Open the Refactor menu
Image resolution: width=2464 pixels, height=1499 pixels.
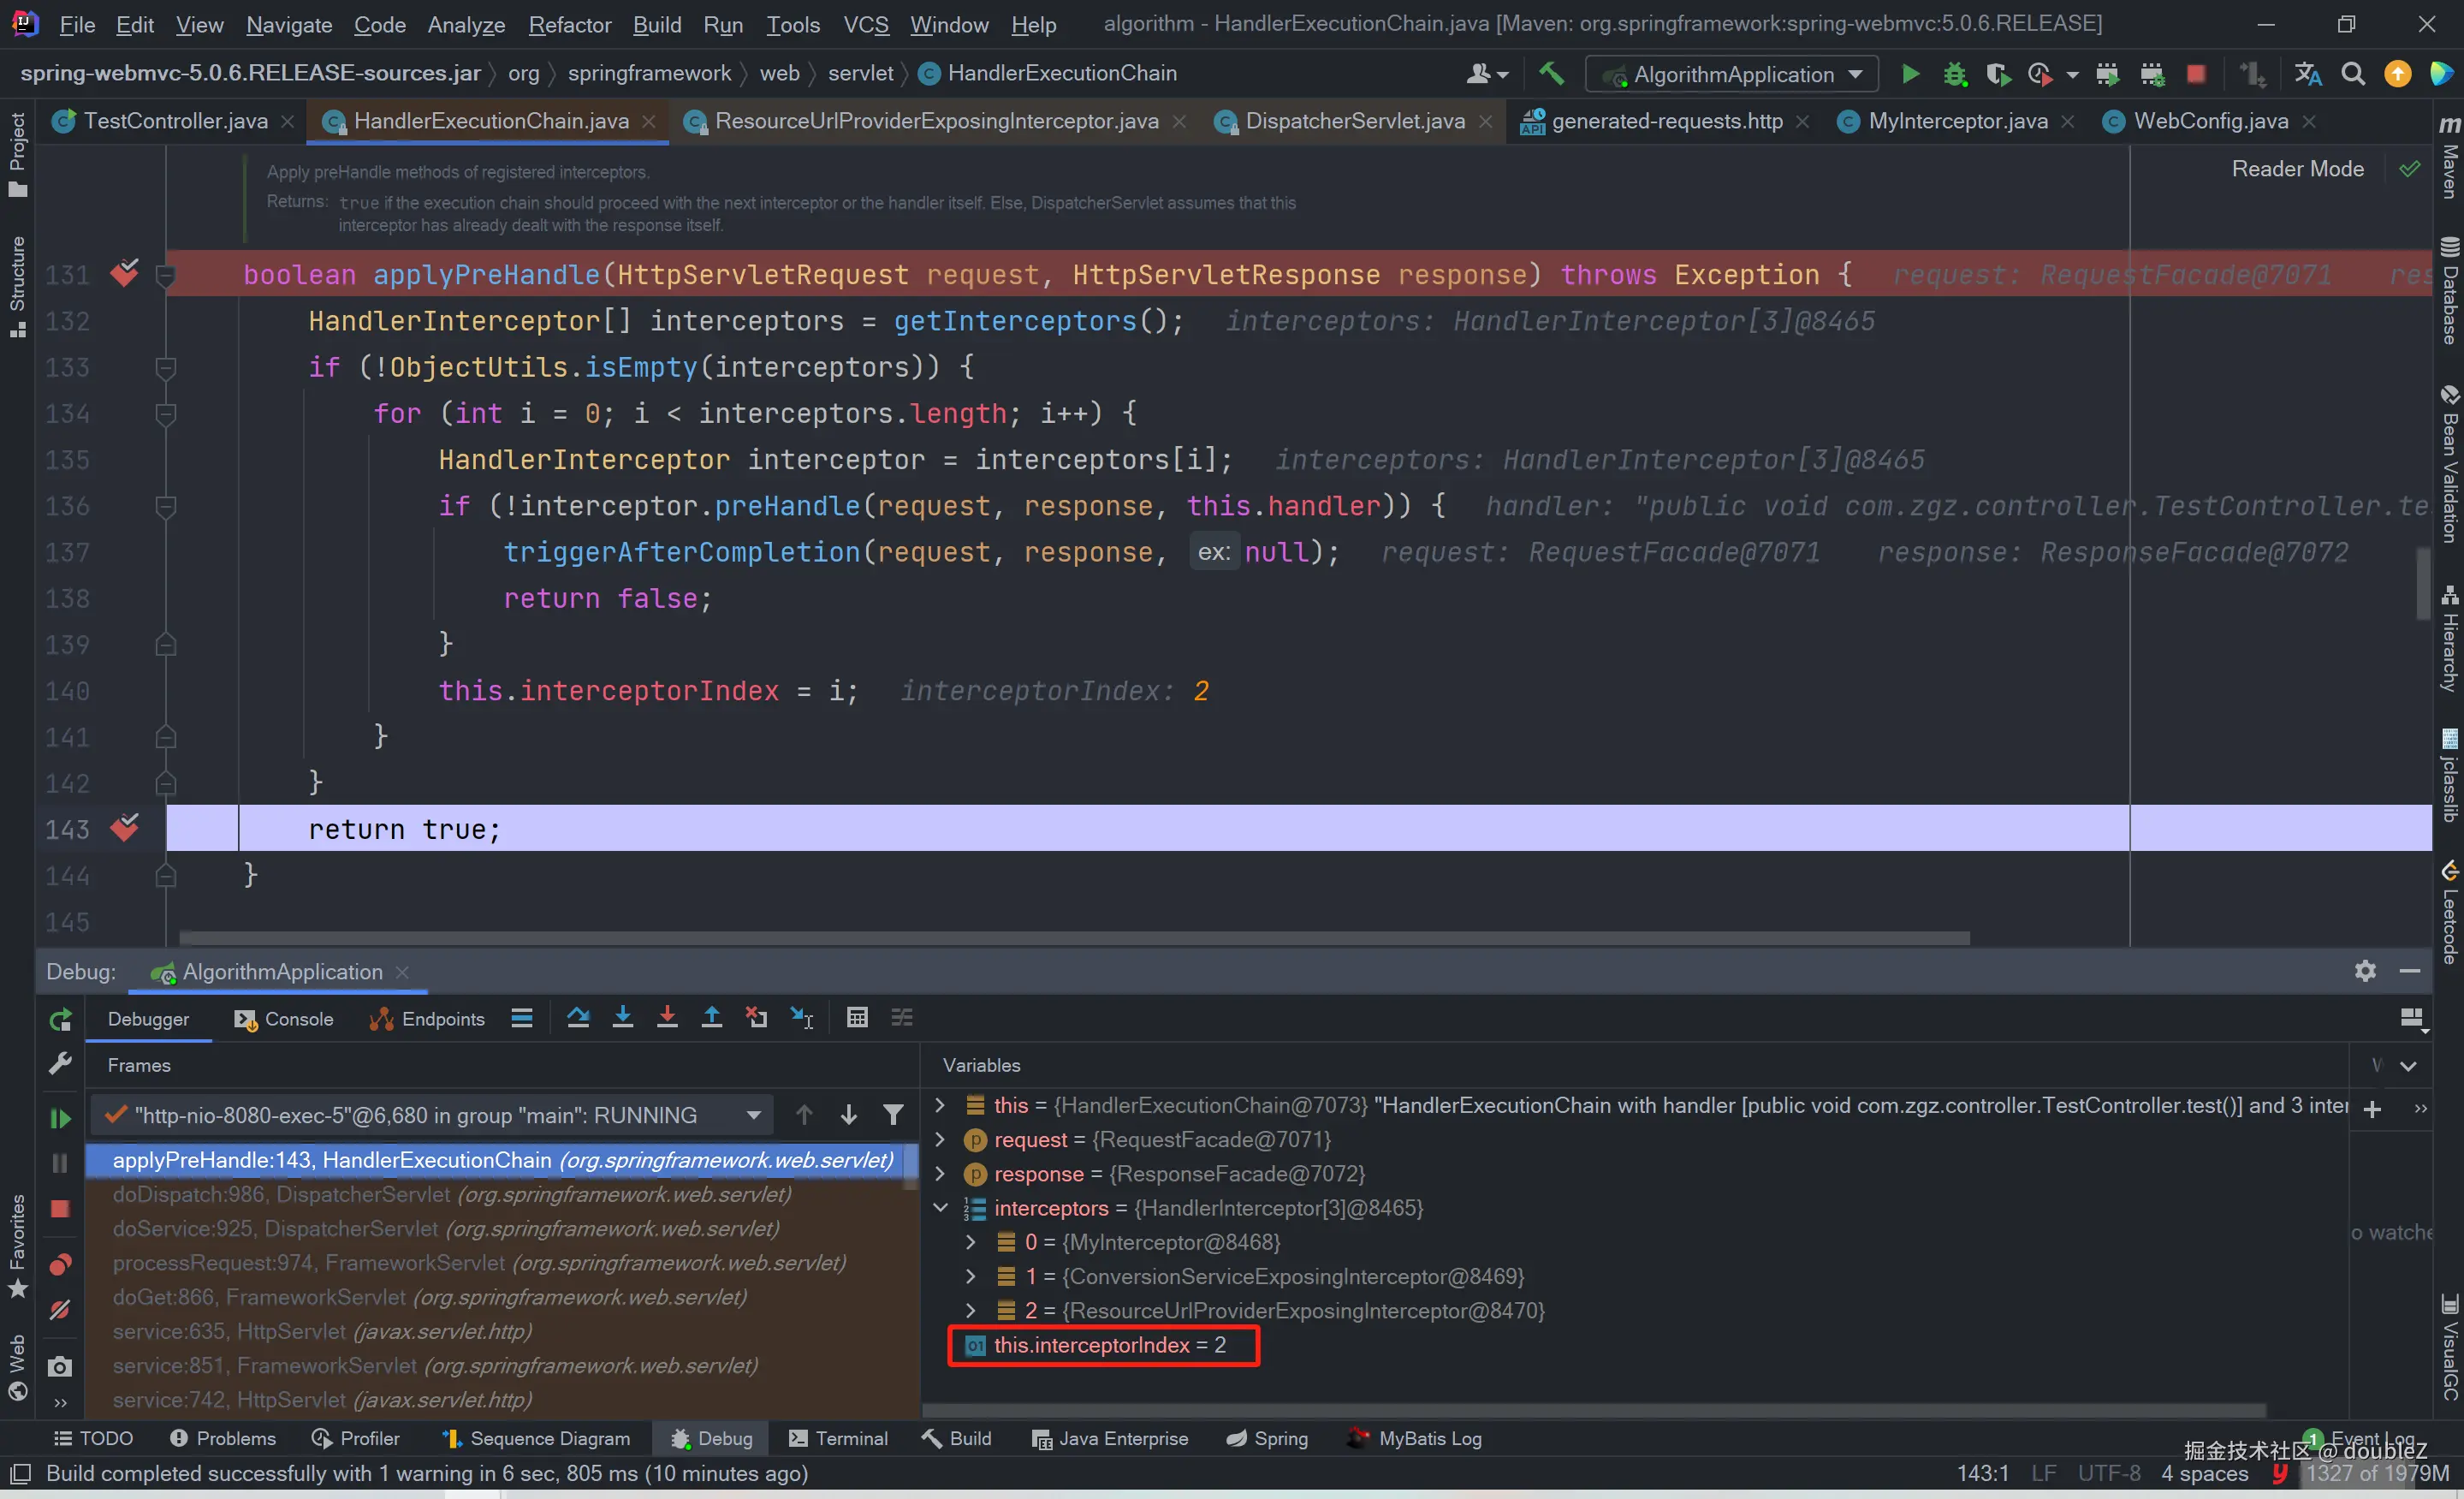(x=569, y=24)
